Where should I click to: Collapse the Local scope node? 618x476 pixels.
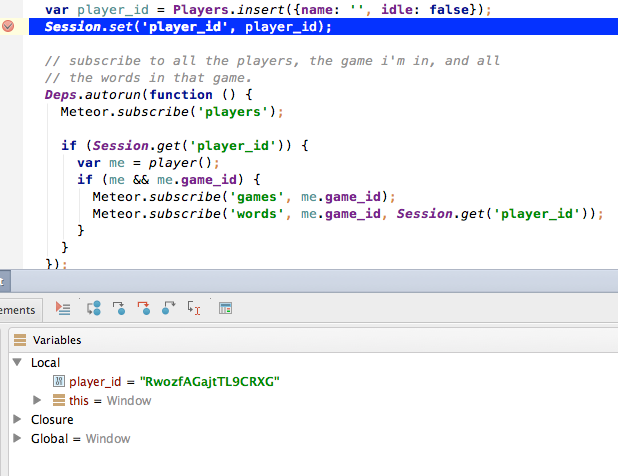[17, 362]
